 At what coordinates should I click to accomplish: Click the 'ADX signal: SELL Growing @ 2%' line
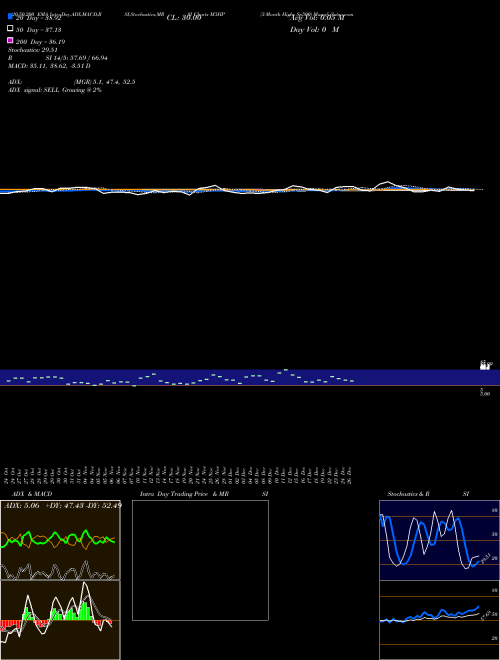point(55,90)
